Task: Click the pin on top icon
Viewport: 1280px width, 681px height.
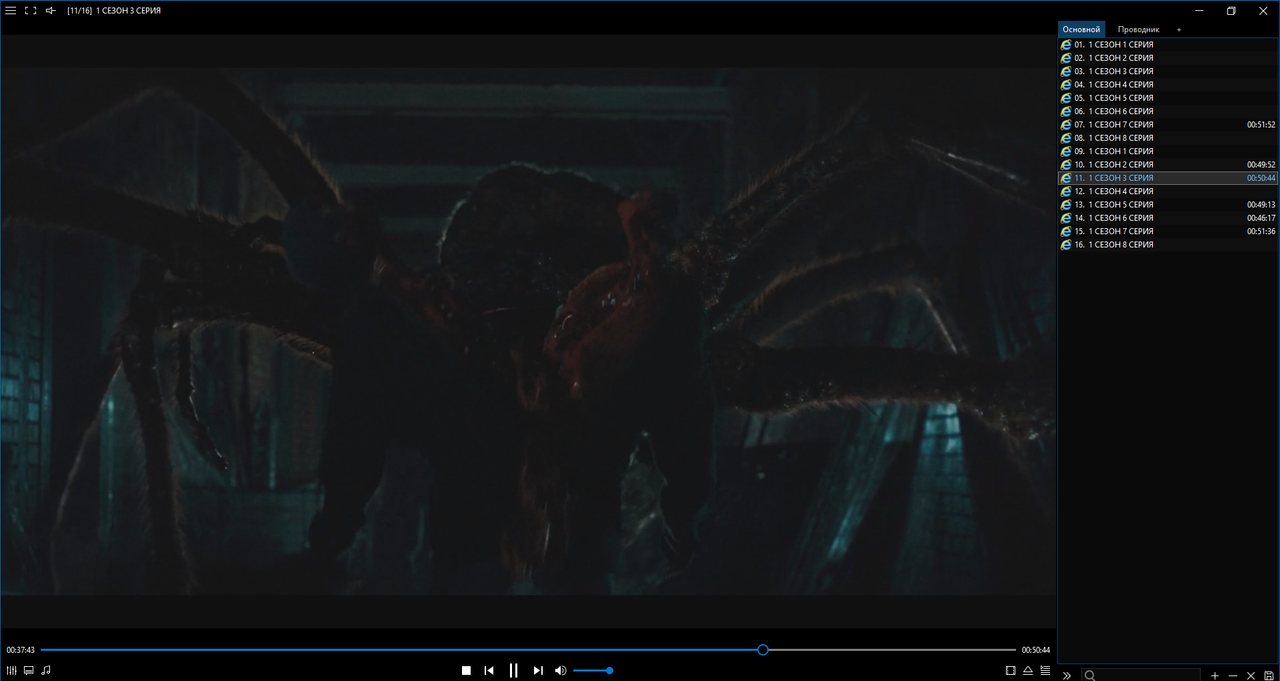Action: [51, 10]
